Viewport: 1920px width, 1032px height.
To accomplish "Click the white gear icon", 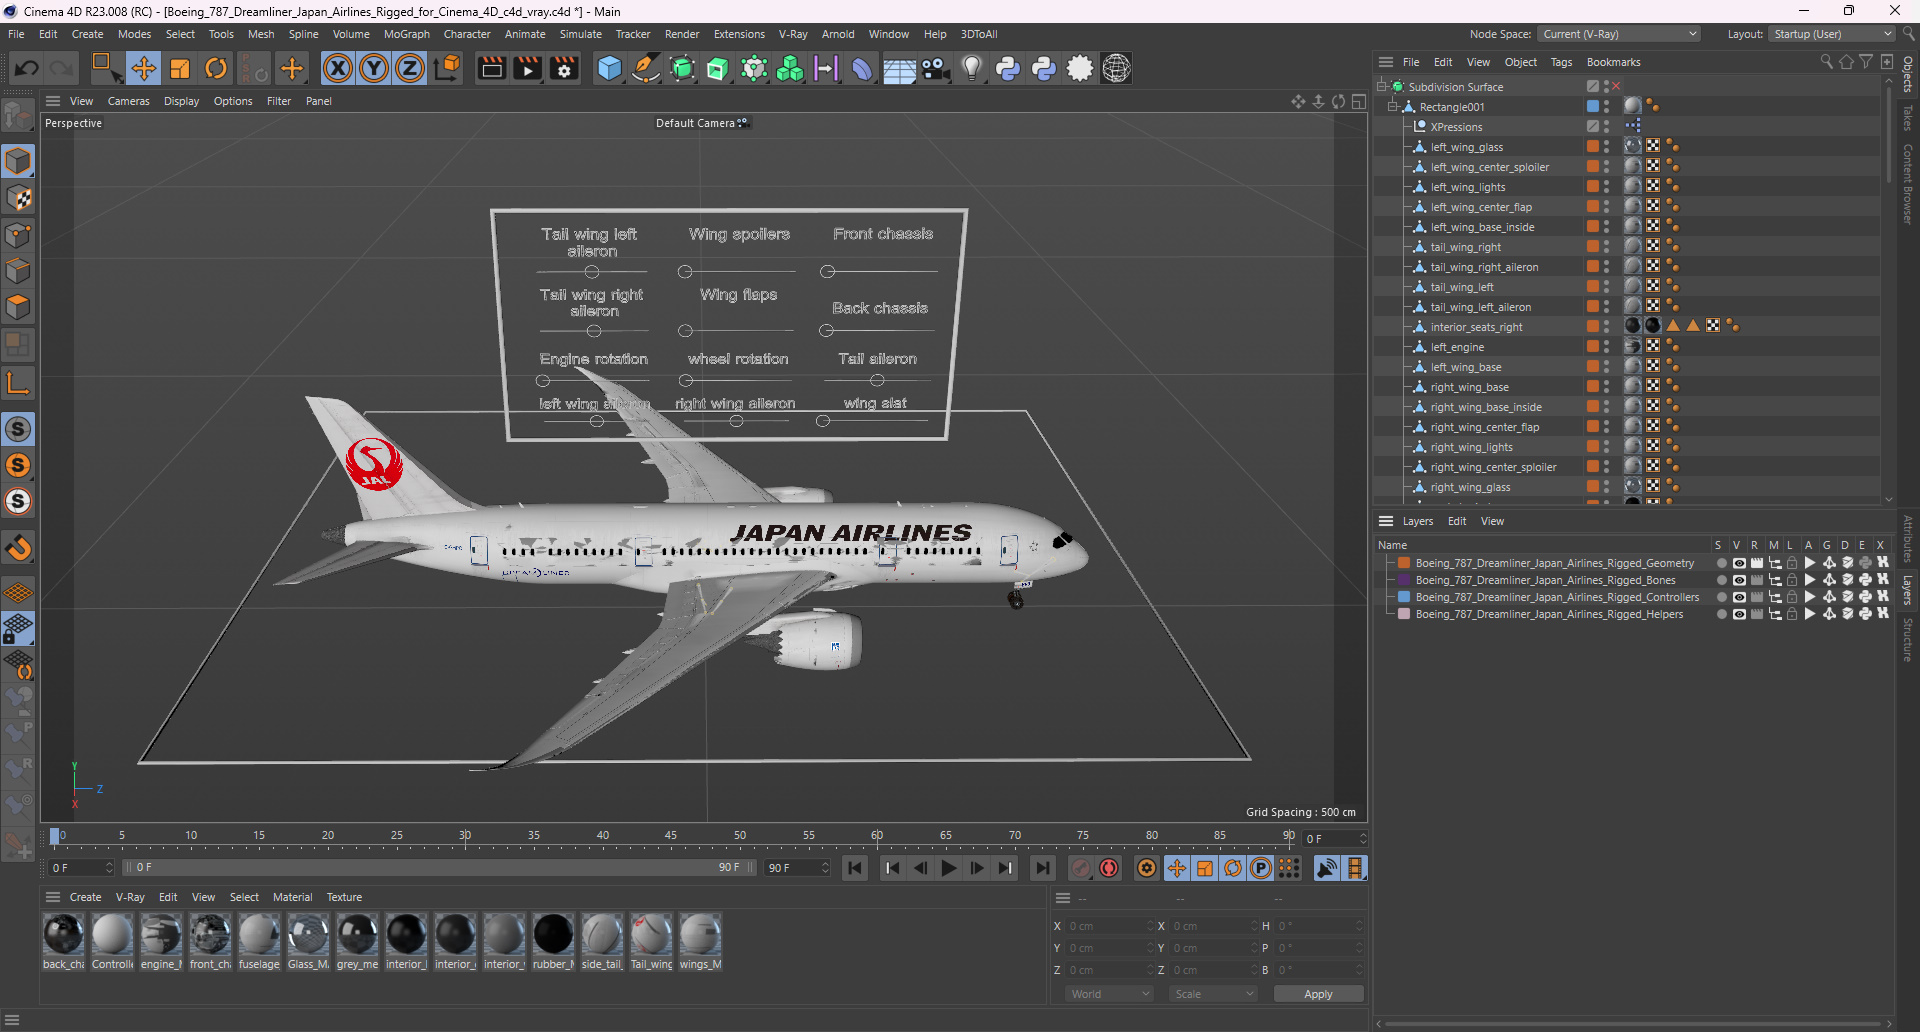I will [x=1080, y=68].
